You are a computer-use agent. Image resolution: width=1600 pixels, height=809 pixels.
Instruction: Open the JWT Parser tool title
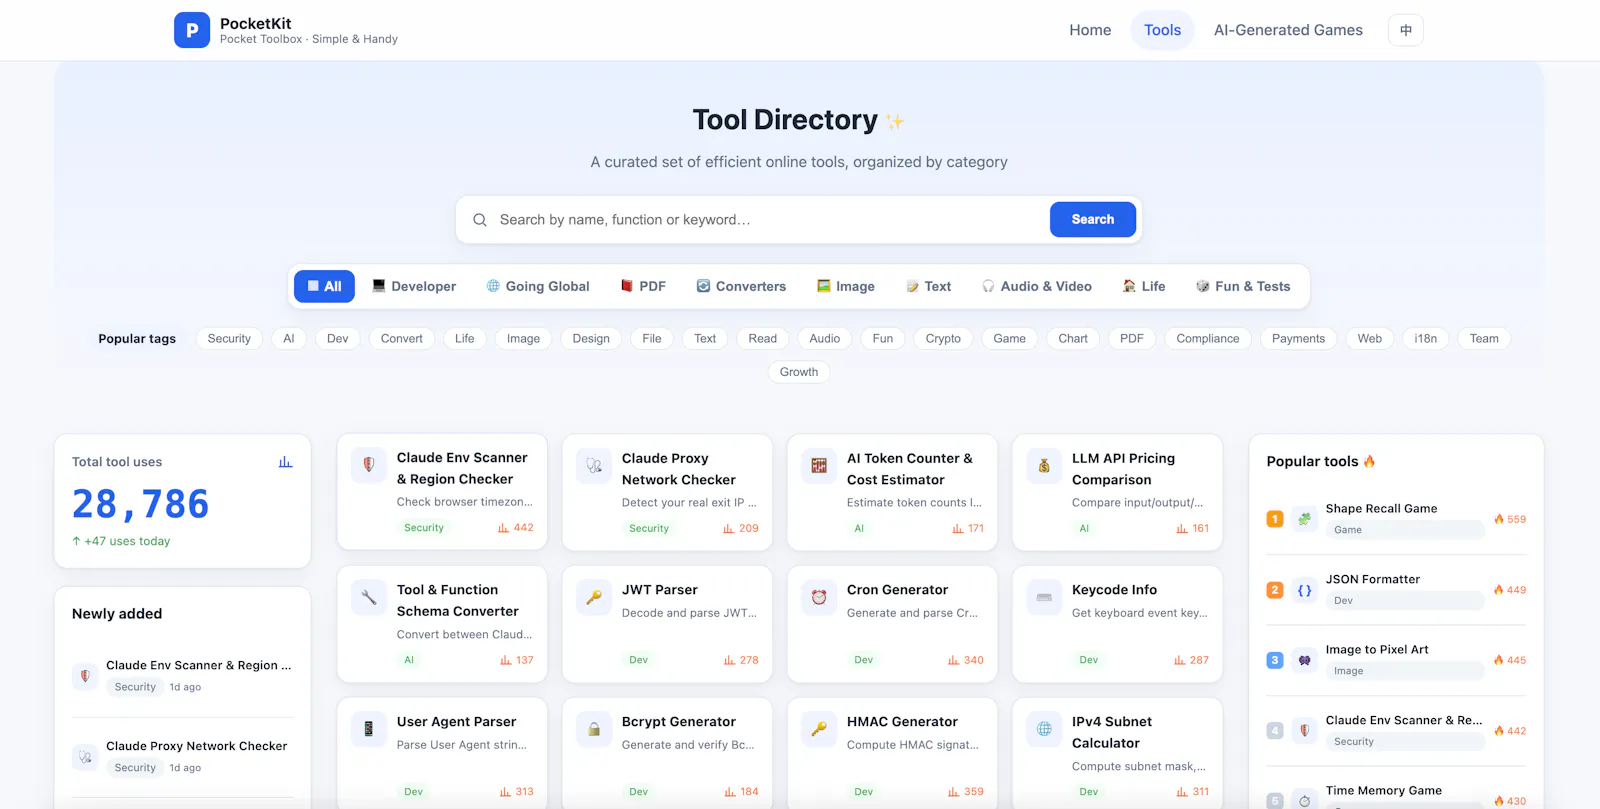click(660, 590)
